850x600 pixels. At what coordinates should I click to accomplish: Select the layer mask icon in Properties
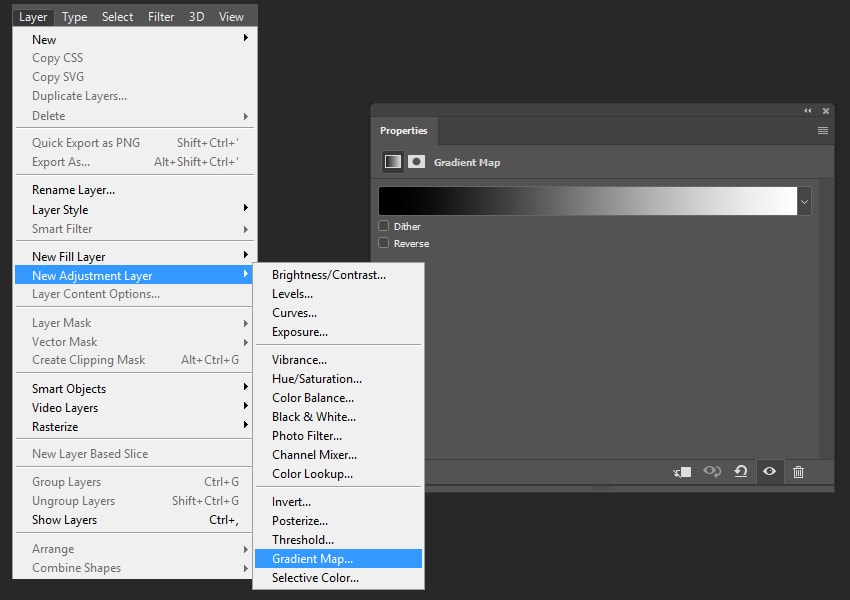tap(416, 162)
